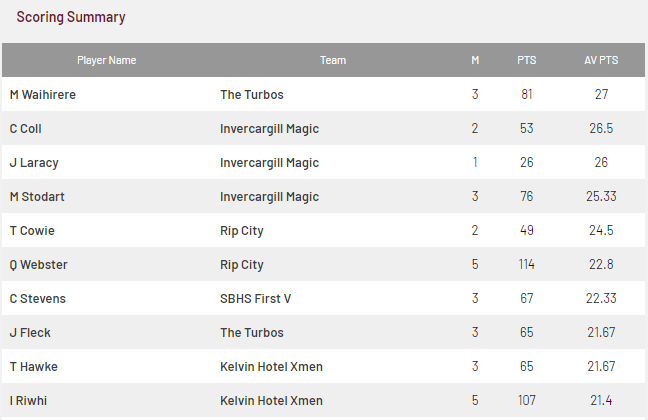
Task: Click average points value 22.33
Action: [601, 298]
